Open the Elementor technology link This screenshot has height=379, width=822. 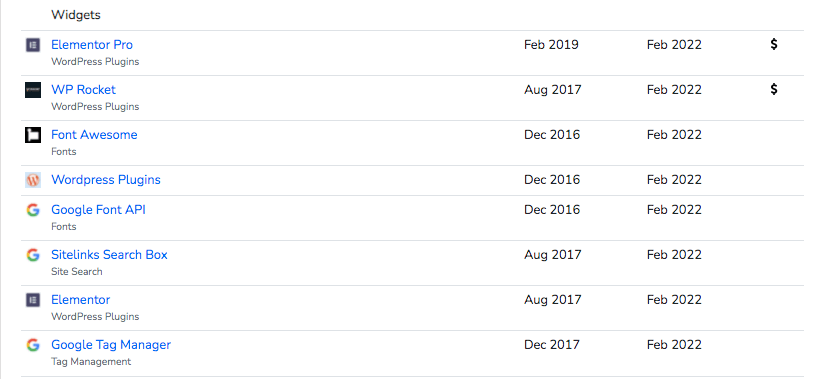point(81,300)
